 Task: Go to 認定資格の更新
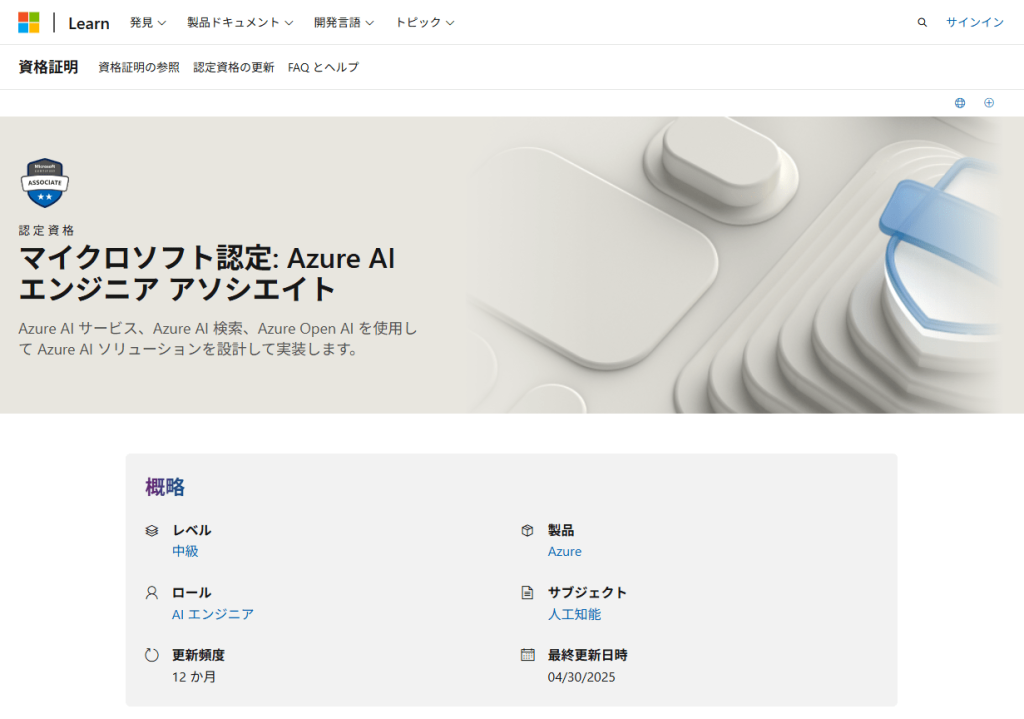pyautogui.click(x=234, y=67)
